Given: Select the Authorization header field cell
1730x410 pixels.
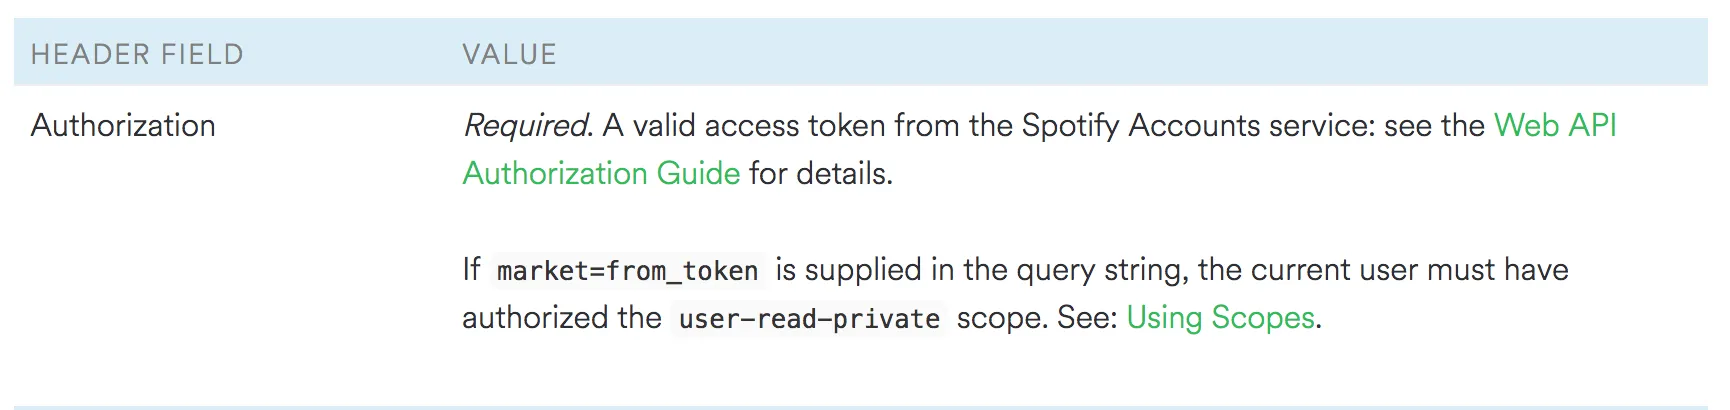Looking at the screenshot, I should click(x=123, y=125).
